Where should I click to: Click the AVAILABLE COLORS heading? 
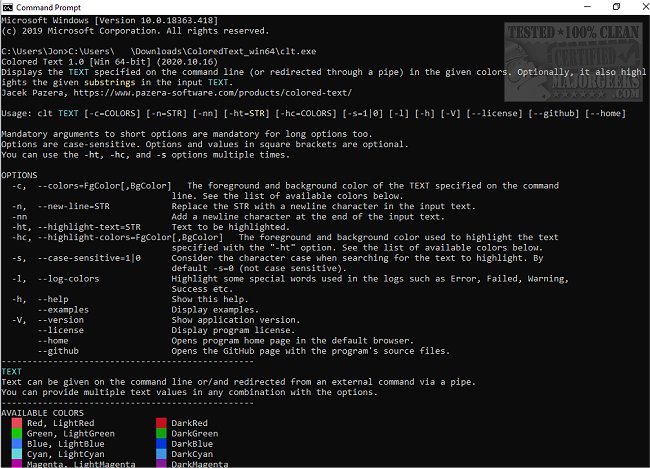tap(44, 413)
